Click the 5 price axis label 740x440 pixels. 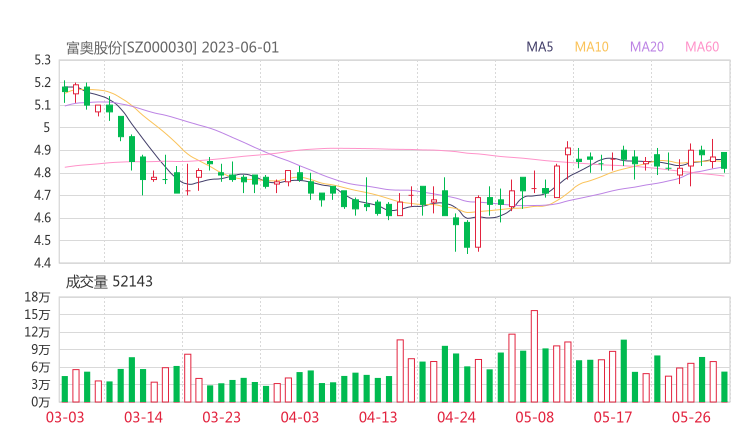click(x=47, y=127)
